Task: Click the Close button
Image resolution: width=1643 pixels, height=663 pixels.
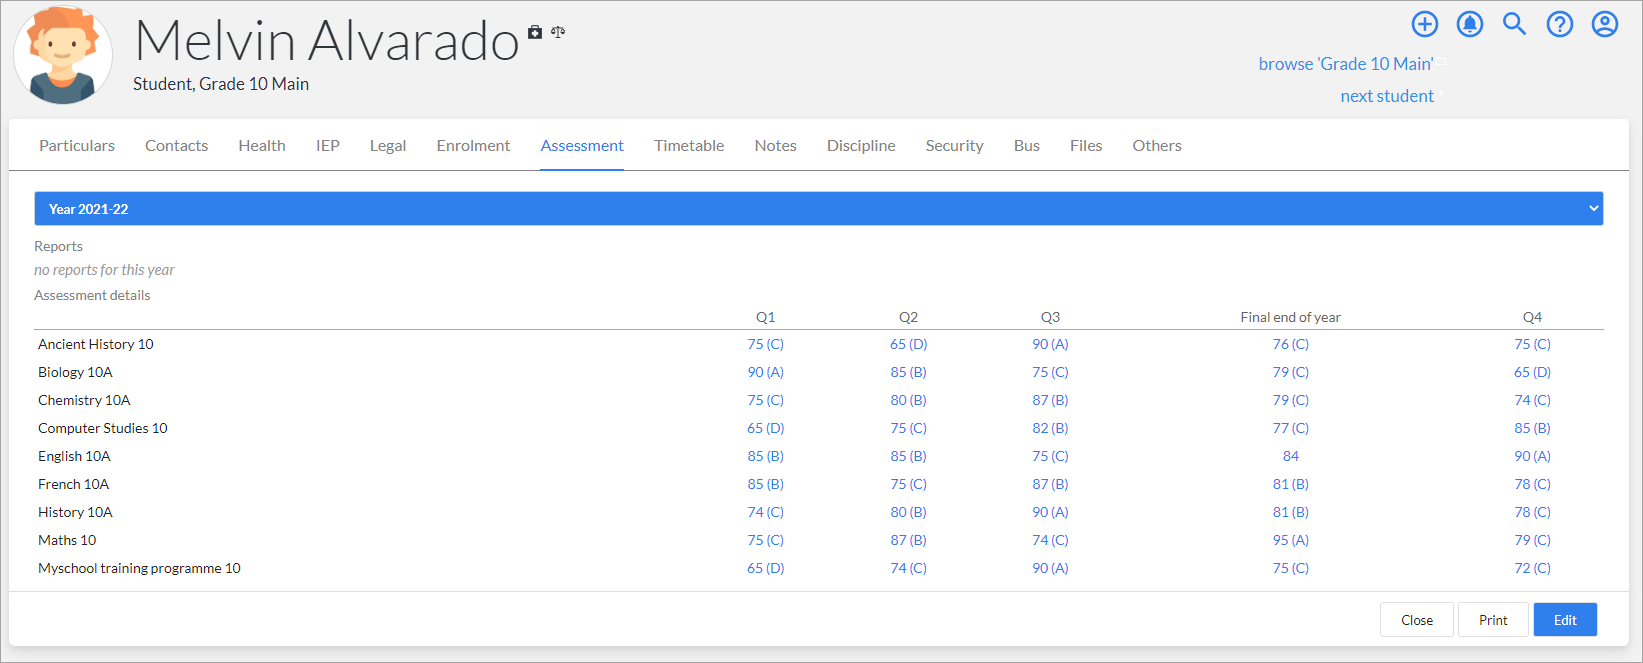Action: [x=1417, y=620]
